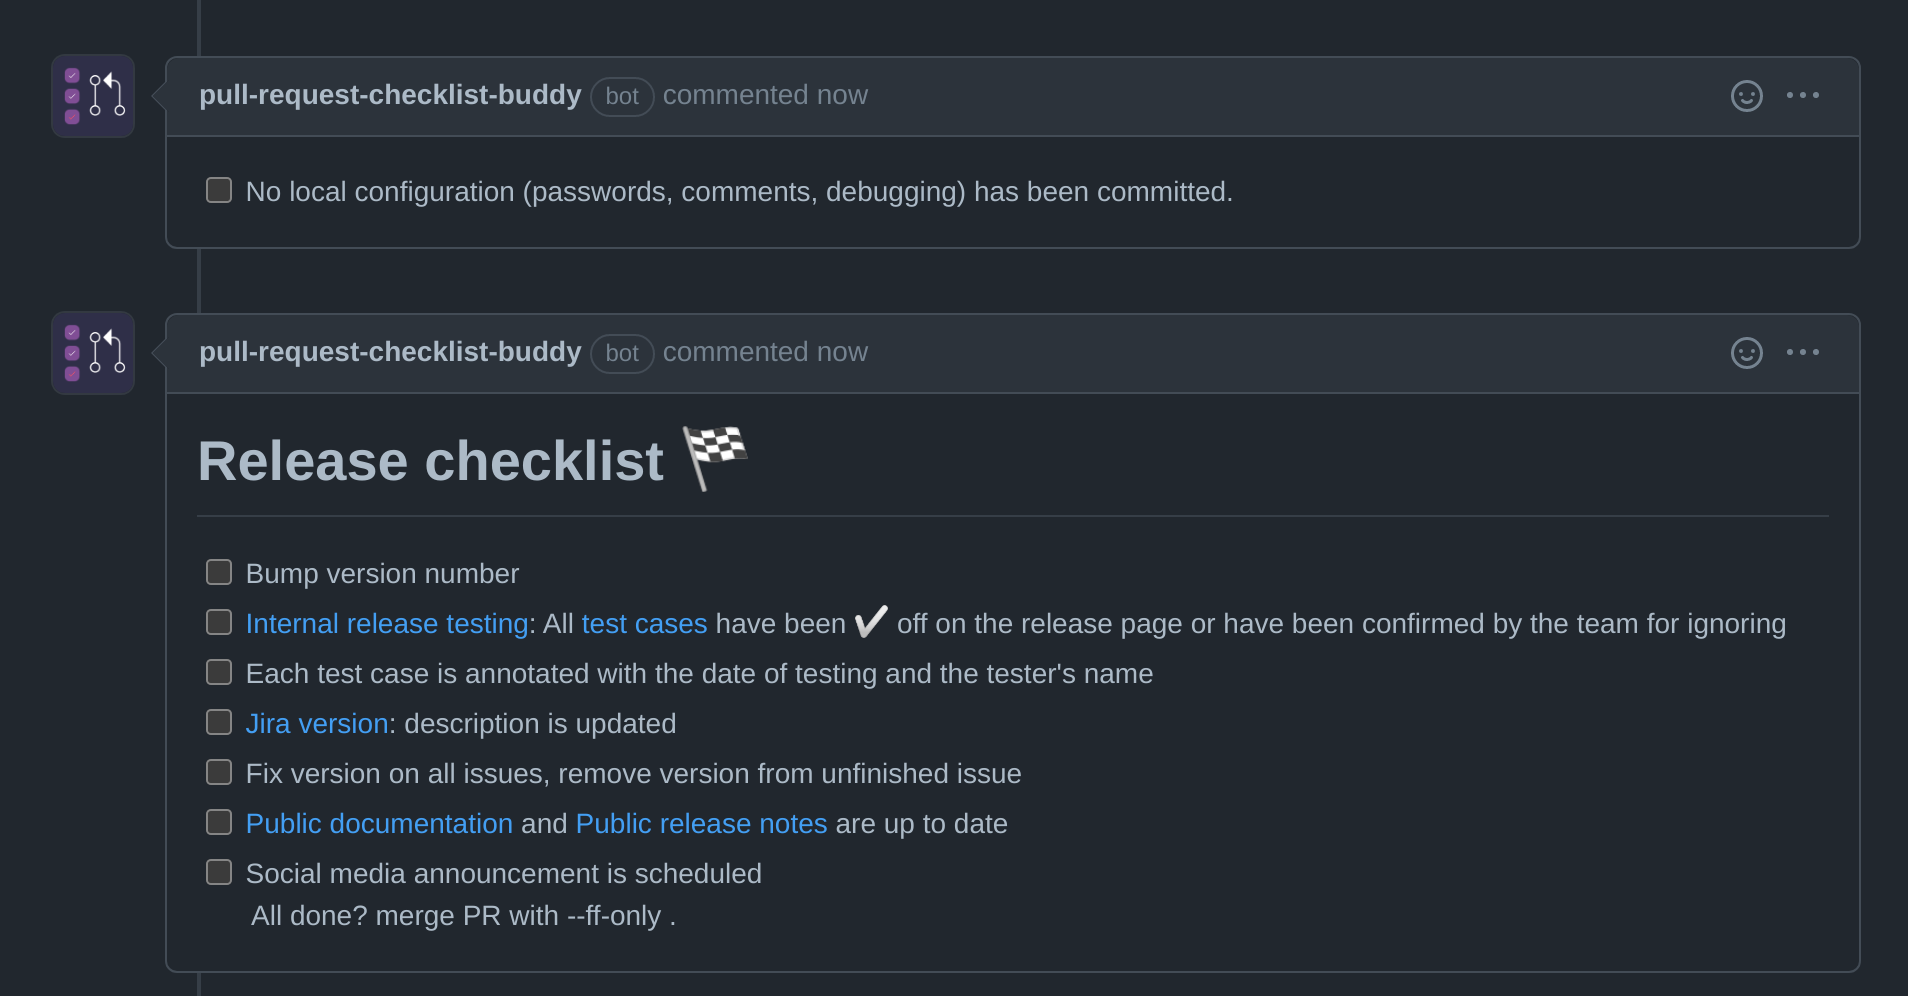This screenshot has width=1908, height=996.
Task: Open the Internal release testing link
Action: pyautogui.click(x=388, y=622)
